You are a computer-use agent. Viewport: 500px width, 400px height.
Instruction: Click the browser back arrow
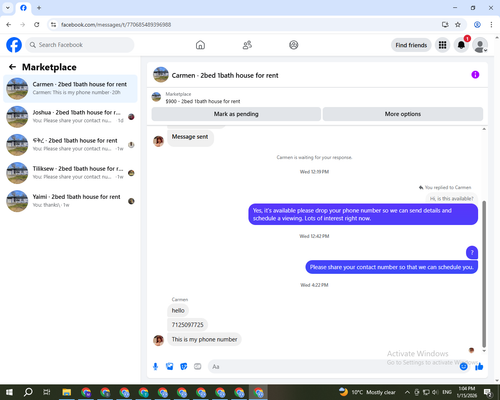(9, 24)
